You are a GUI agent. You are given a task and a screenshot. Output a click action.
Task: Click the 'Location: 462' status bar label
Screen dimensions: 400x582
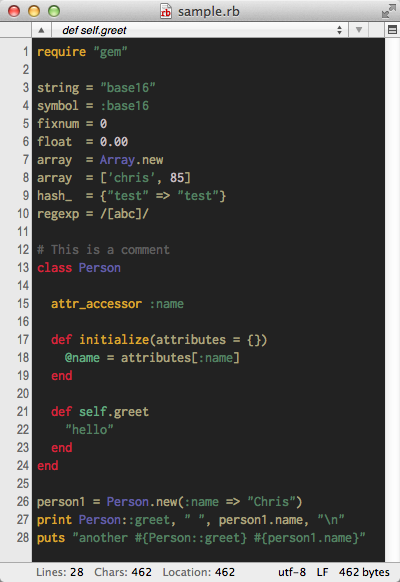(199, 572)
